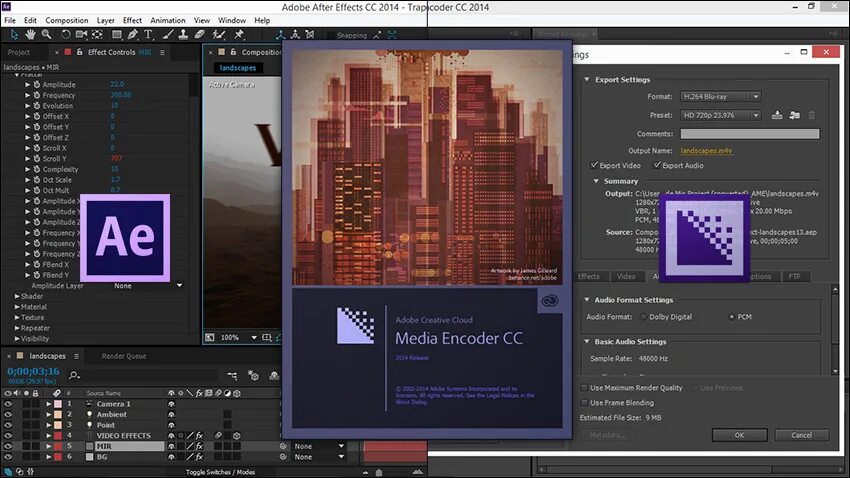Select the Puppet Pin tool
The image size is (850, 478).
(239, 35)
